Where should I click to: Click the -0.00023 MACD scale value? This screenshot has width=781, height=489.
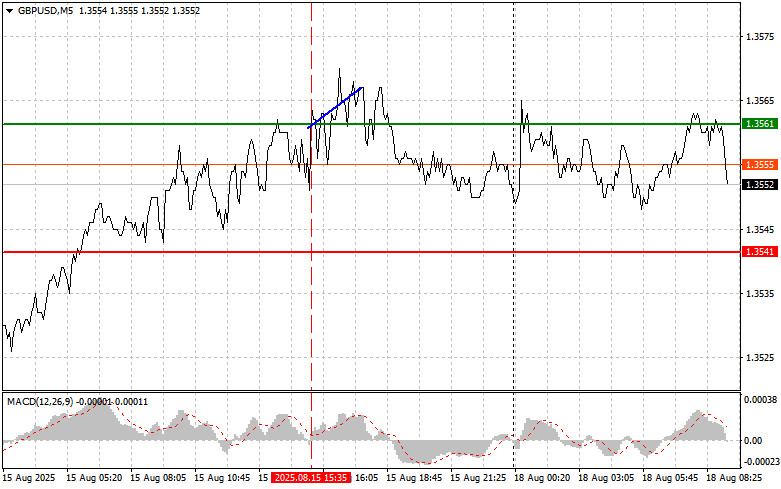click(760, 461)
